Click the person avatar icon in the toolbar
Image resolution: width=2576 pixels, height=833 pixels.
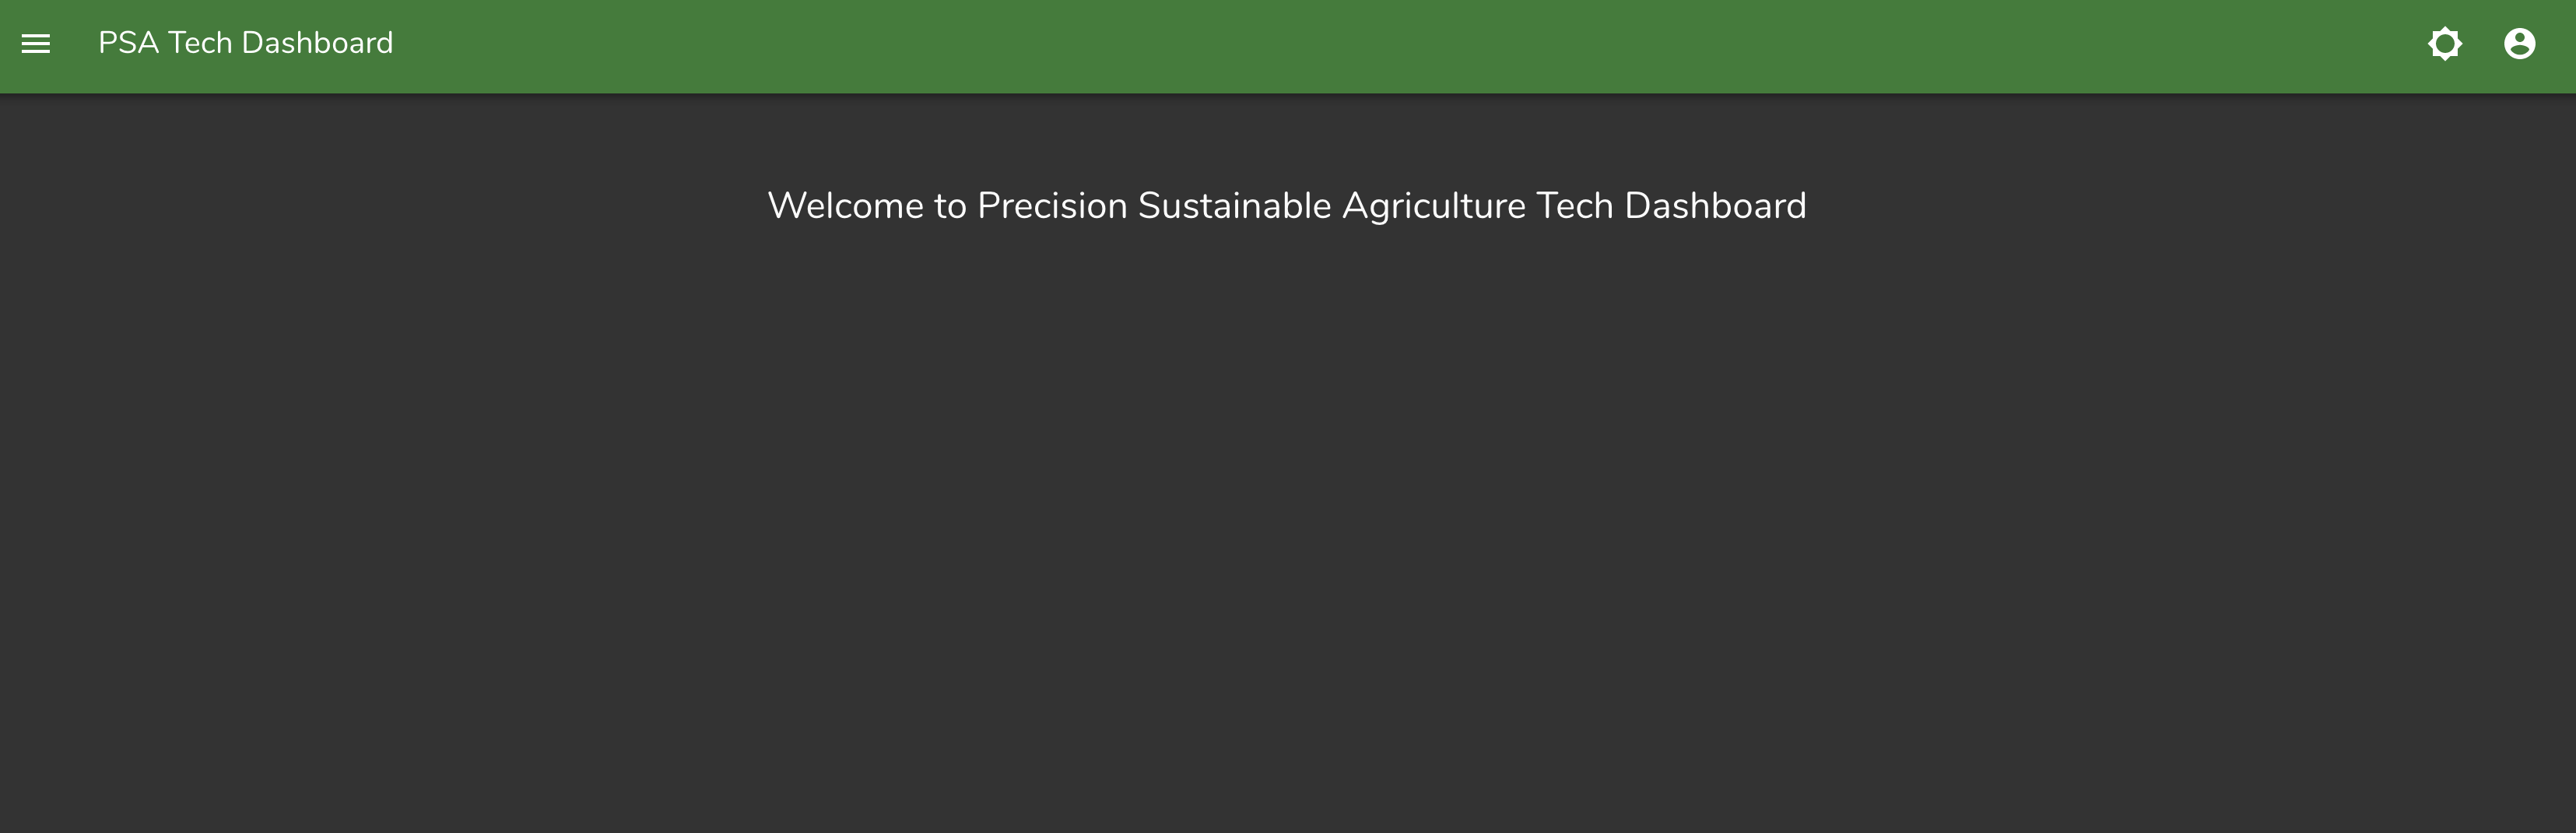click(x=2520, y=44)
